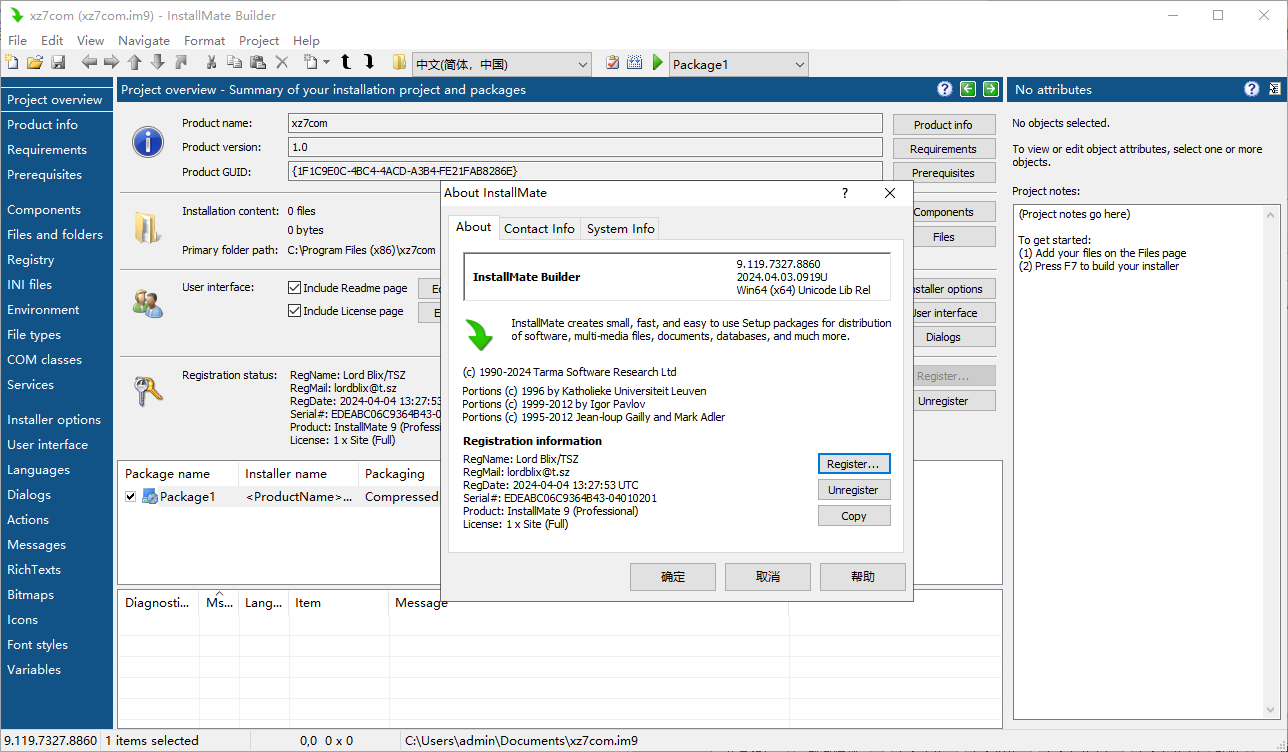Image resolution: width=1288 pixels, height=752 pixels.
Task: Click the Unregister button on overview page
Action: [943, 400]
